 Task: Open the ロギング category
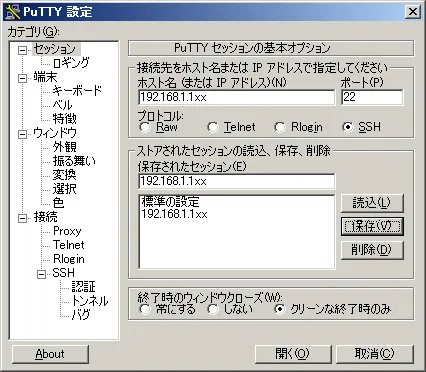pos(71,63)
